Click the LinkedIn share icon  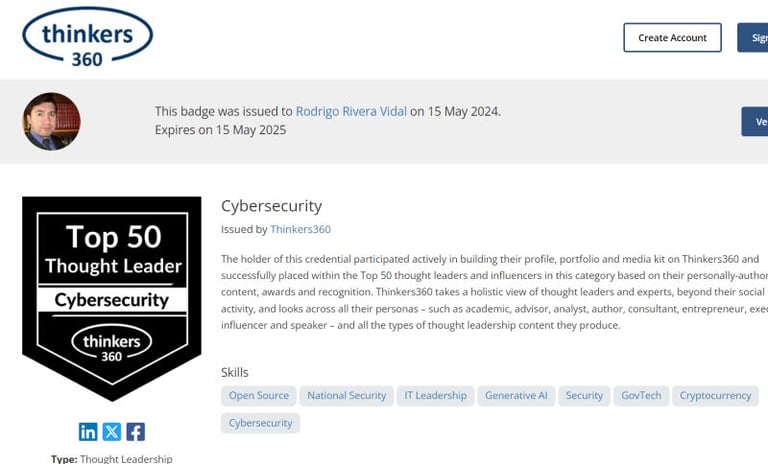88,431
